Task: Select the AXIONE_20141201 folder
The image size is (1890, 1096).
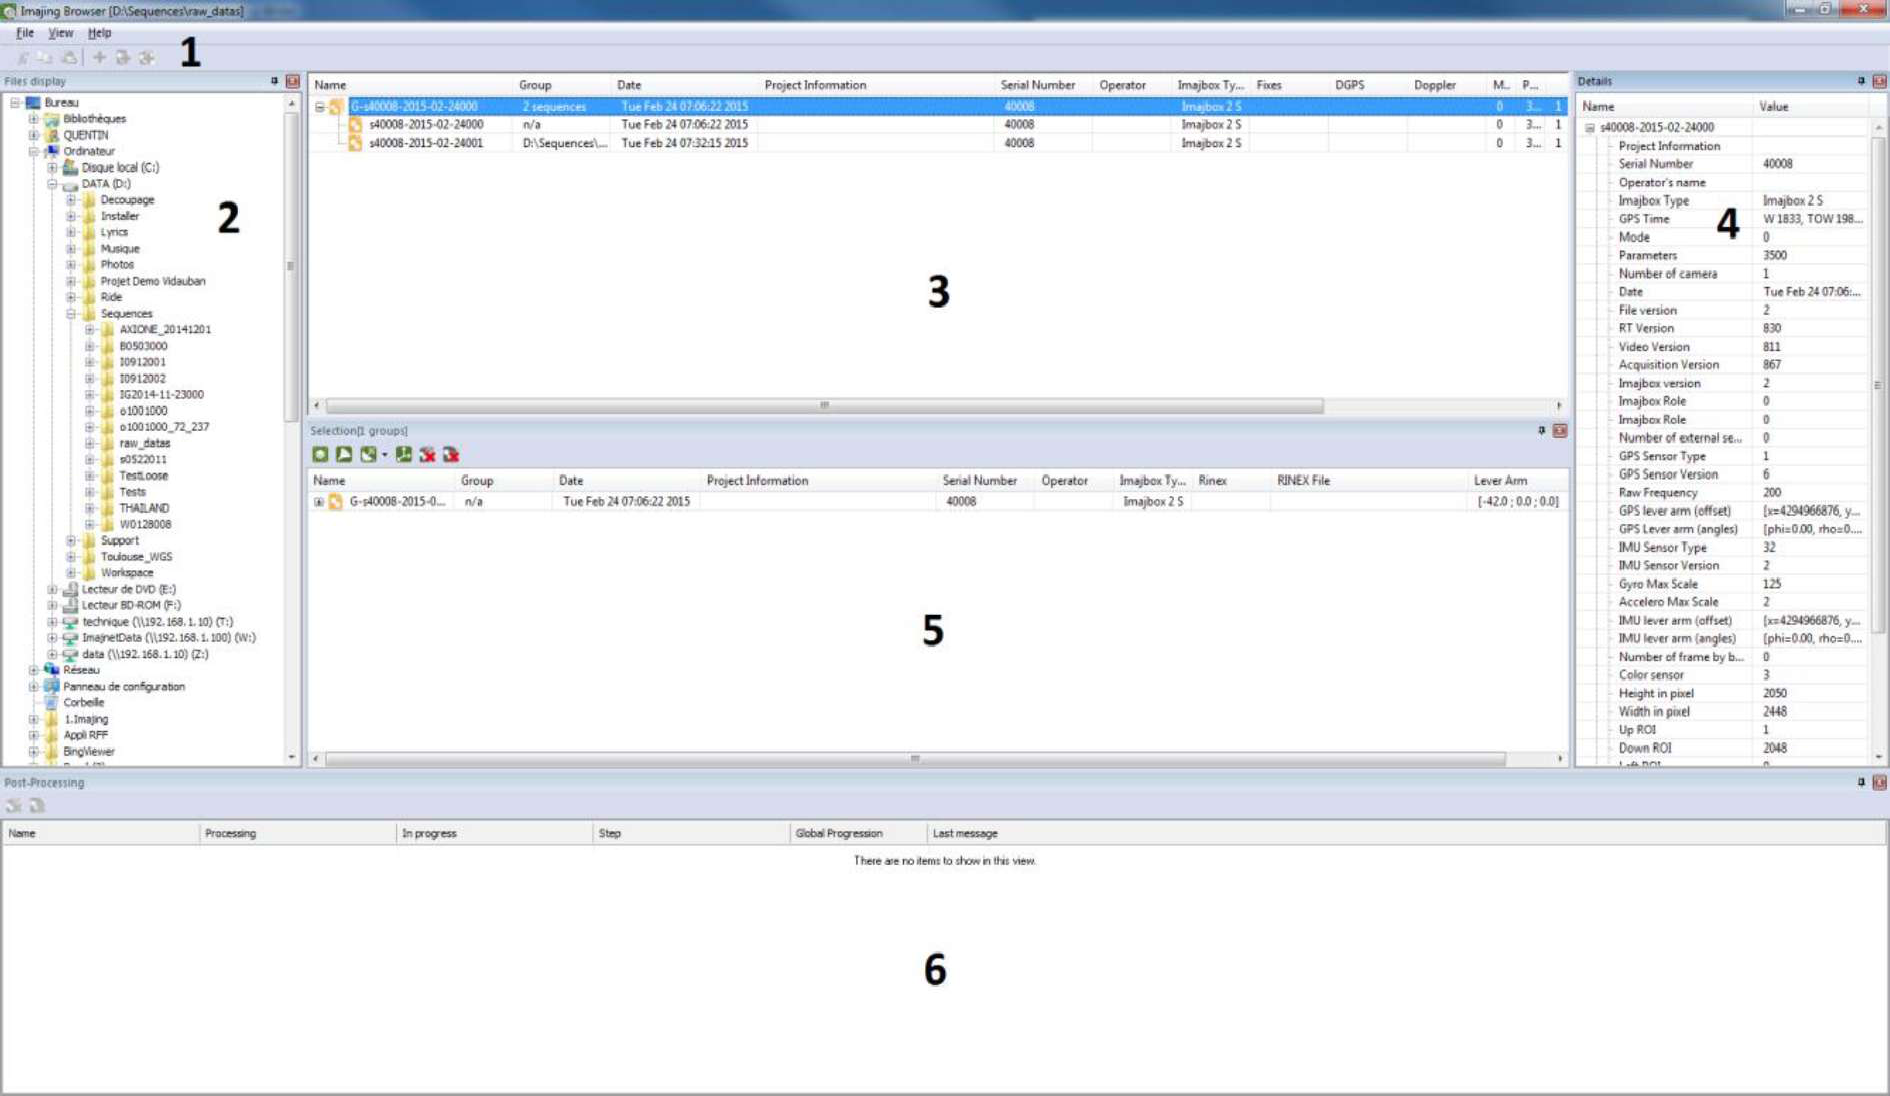Action: 165,330
